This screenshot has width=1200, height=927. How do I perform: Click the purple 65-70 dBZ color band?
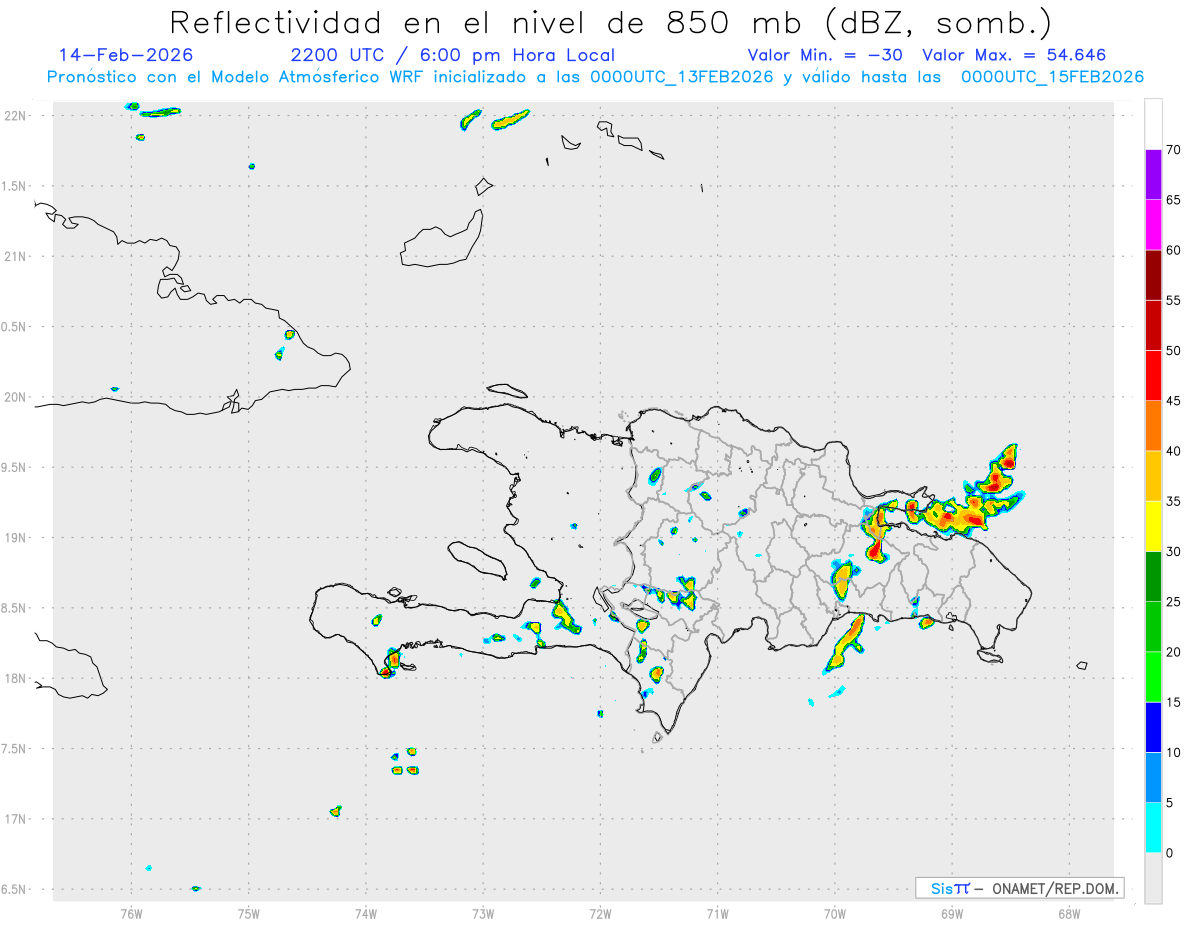click(1153, 175)
